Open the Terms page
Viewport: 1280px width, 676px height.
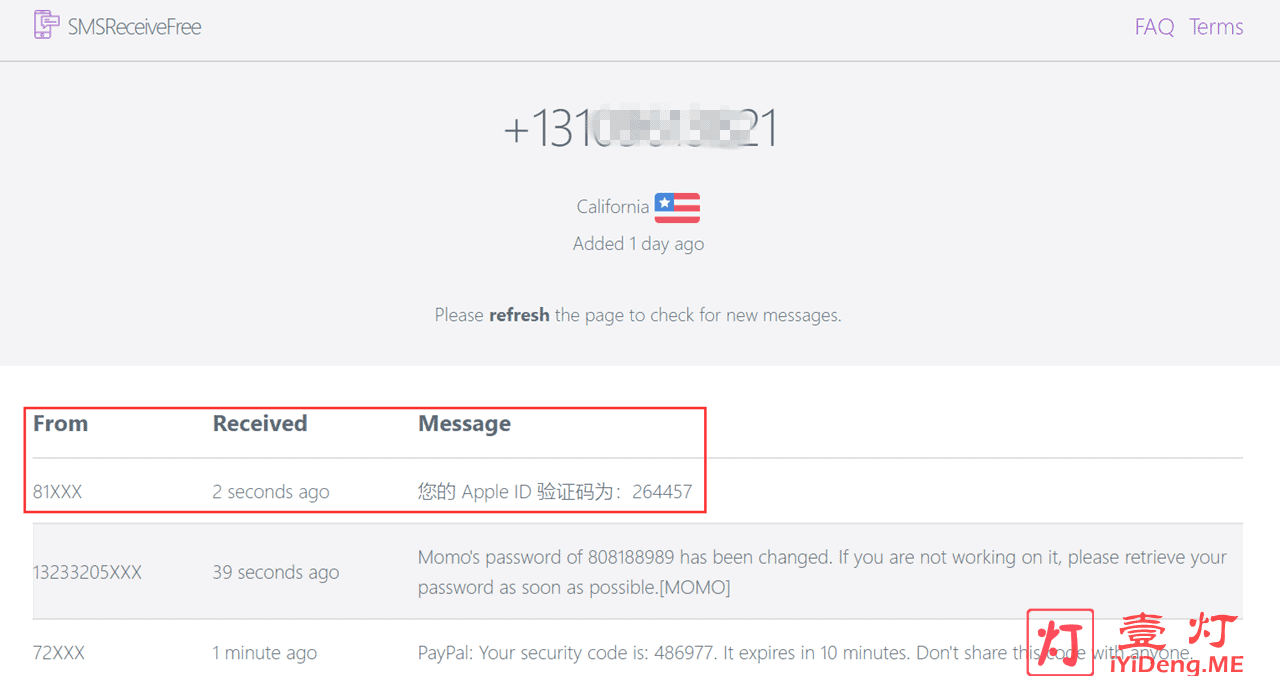point(1216,27)
